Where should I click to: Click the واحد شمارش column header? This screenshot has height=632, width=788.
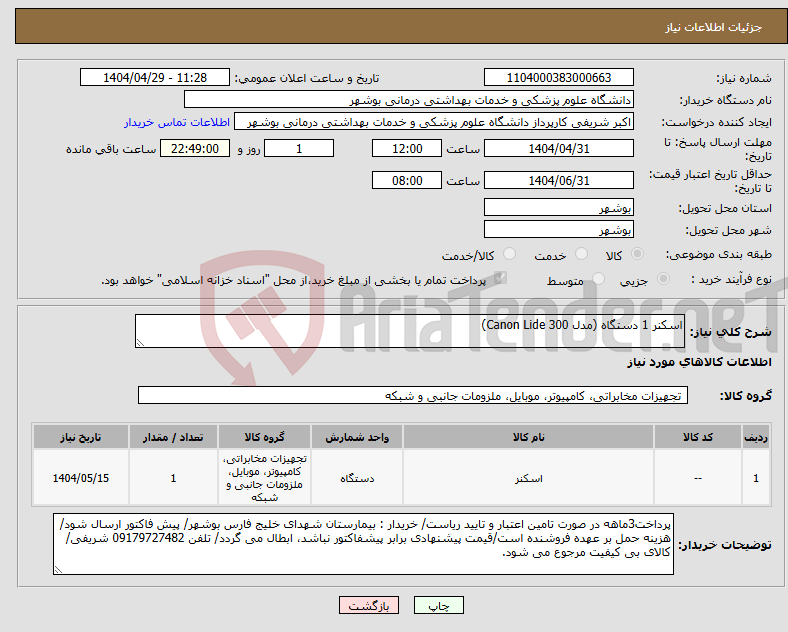coord(357,437)
